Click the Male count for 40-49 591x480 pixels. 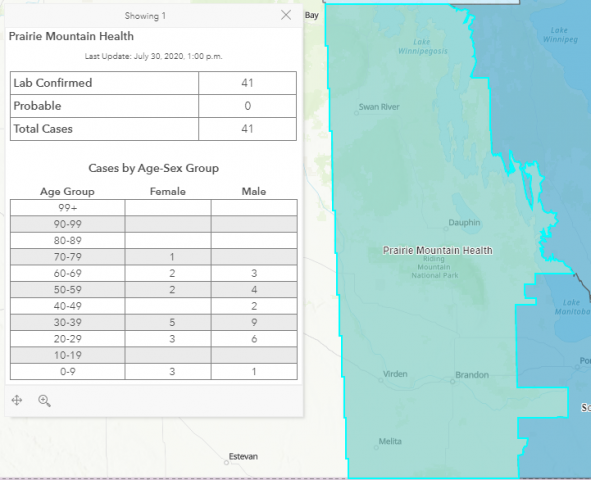(254, 306)
